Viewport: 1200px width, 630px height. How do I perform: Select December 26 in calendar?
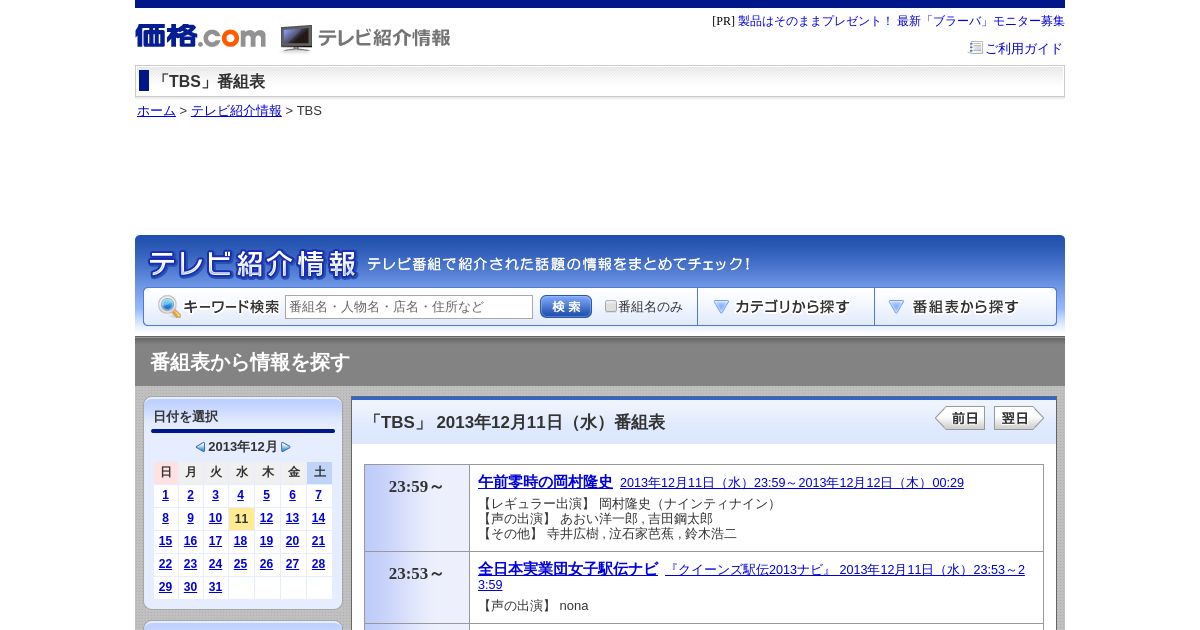tap(266, 564)
